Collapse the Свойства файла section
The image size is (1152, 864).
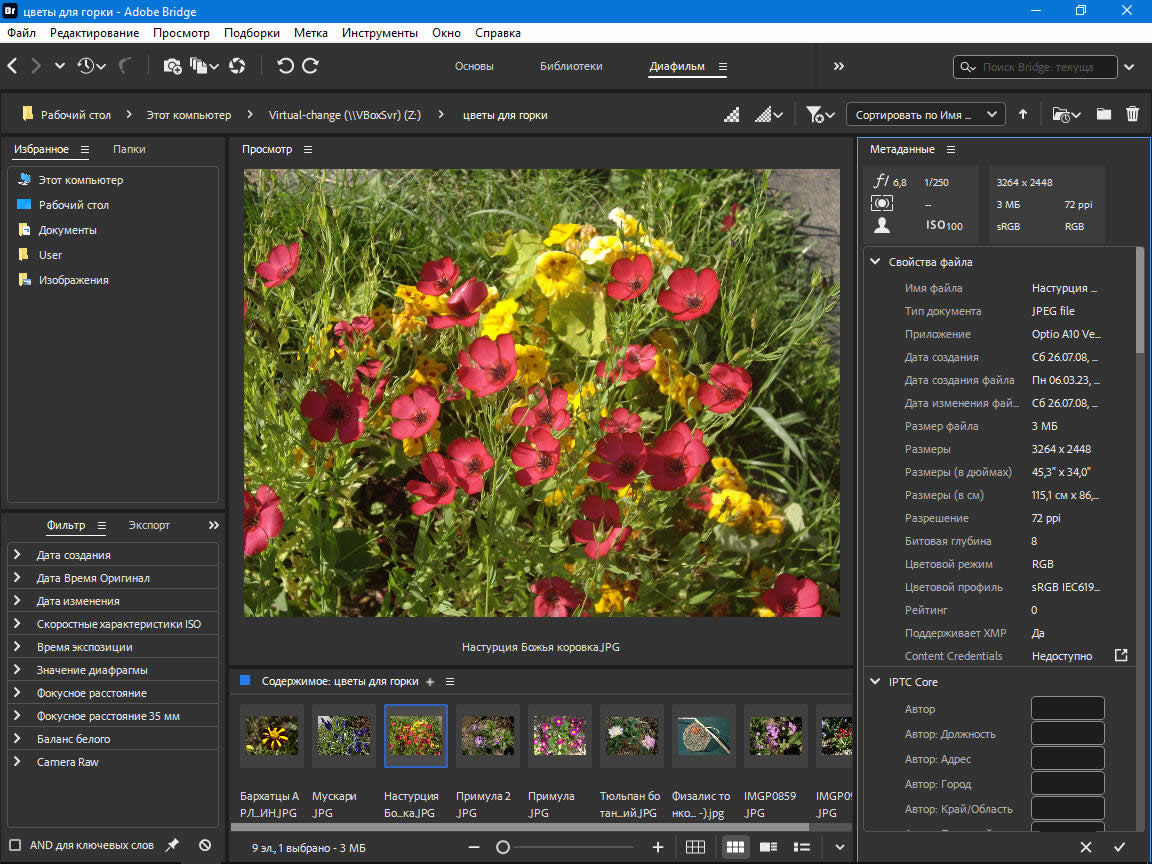[876, 262]
